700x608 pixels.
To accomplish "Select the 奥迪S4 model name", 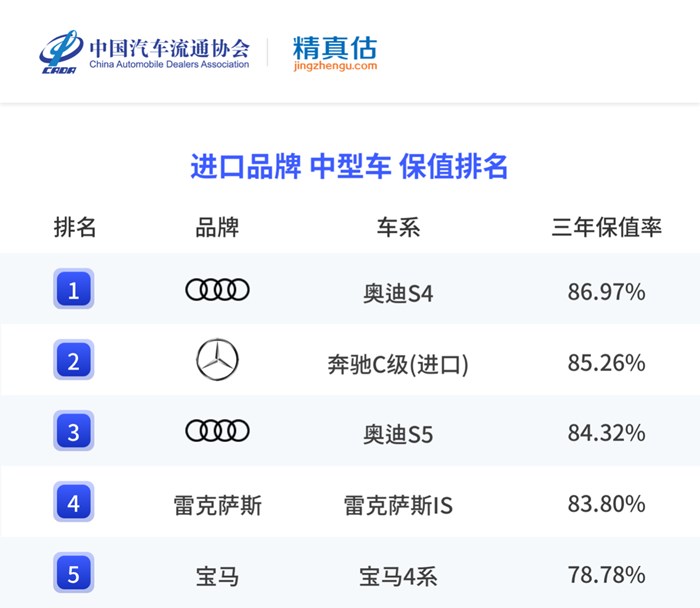I will coord(398,294).
